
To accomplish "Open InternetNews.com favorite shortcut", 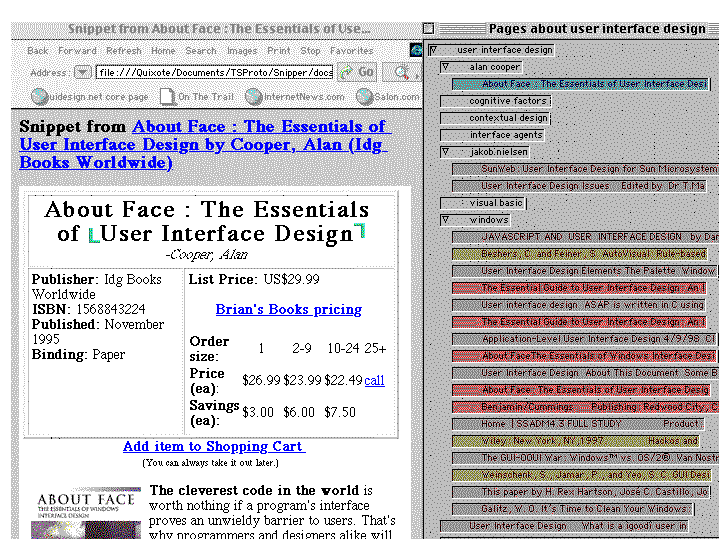I will point(294,97).
